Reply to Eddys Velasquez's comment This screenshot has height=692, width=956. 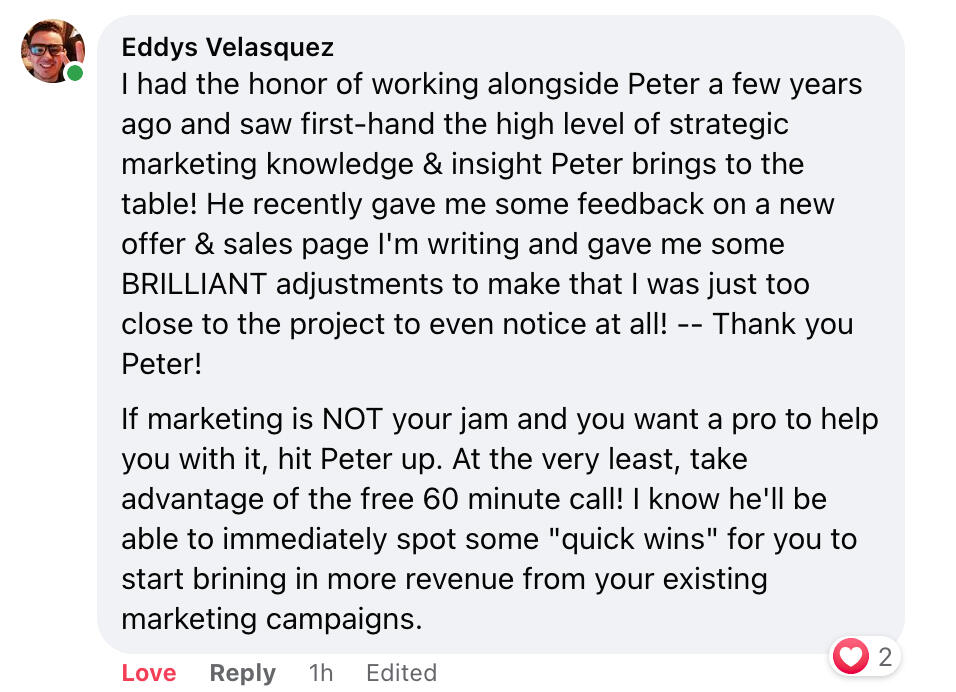[x=242, y=673]
